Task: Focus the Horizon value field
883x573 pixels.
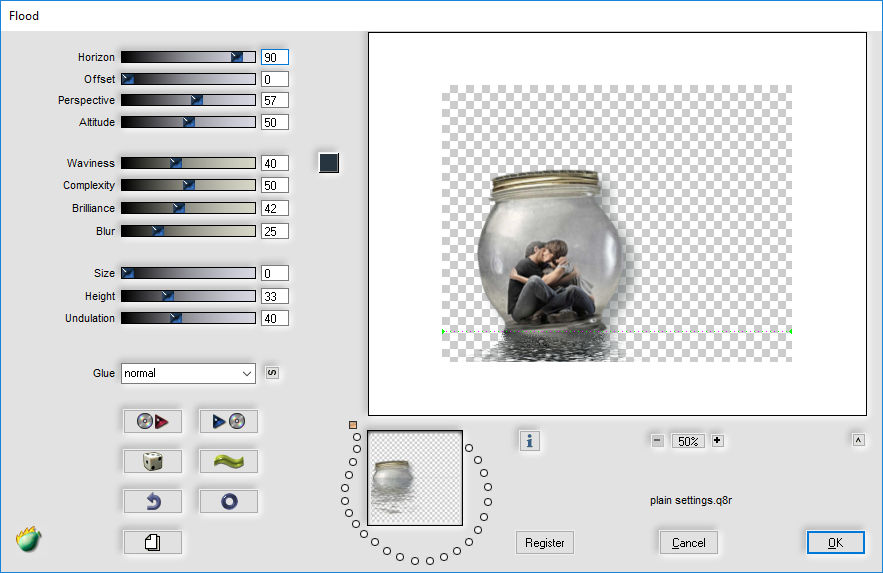Action: click(275, 57)
